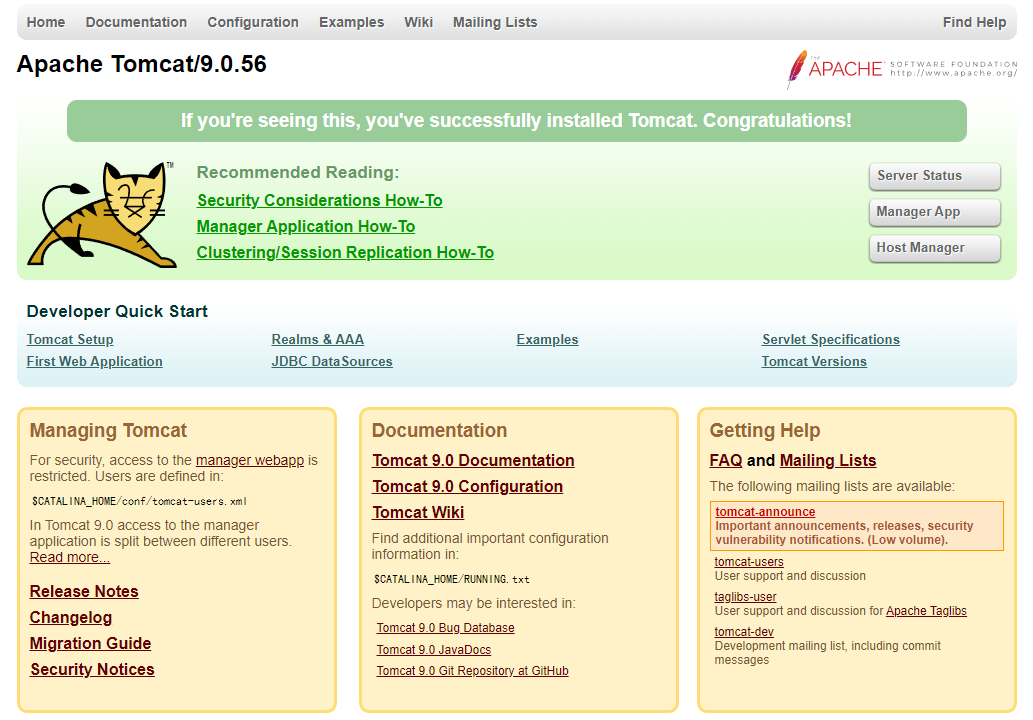Open the First Web Application link
The height and width of the screenshot is (720, 1033).
[x=94, y=362]
